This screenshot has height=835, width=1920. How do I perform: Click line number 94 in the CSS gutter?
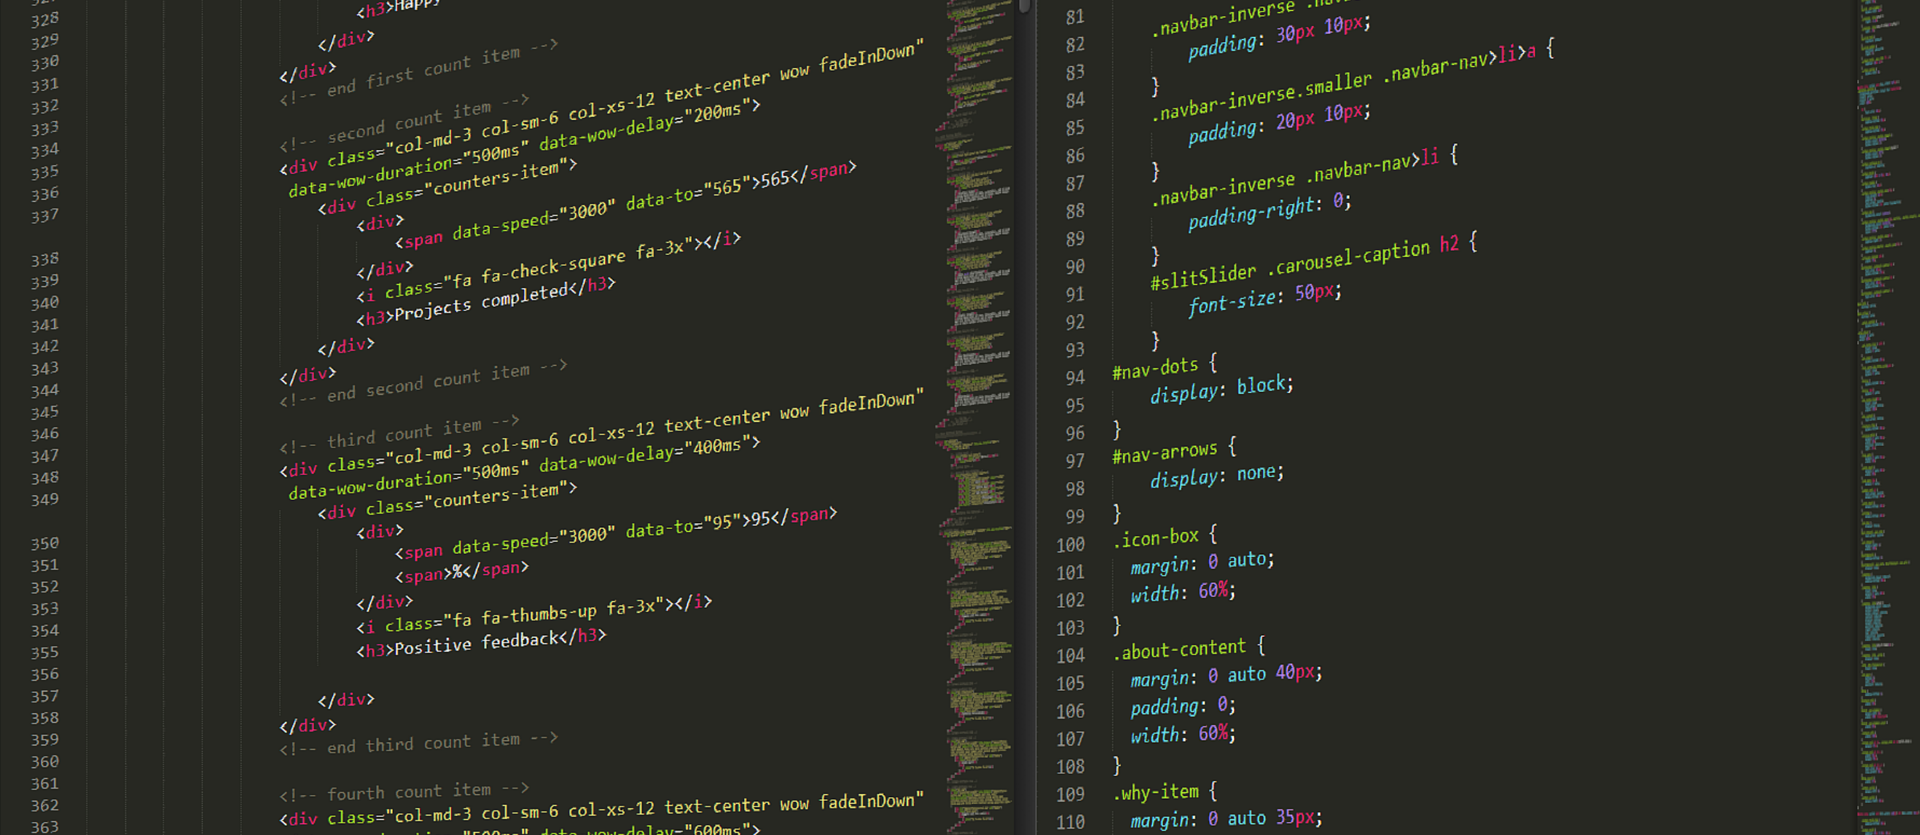click(x=1074, y=378)
